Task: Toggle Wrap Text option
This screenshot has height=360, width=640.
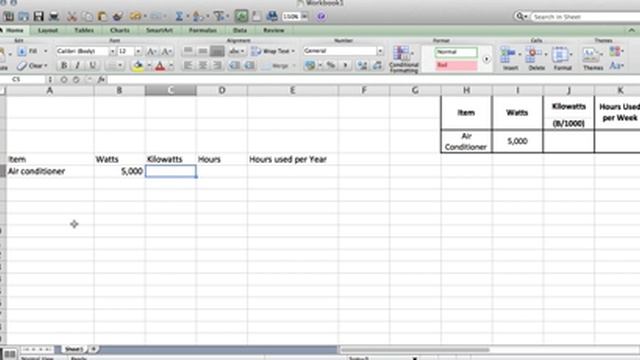Action: 273,51
